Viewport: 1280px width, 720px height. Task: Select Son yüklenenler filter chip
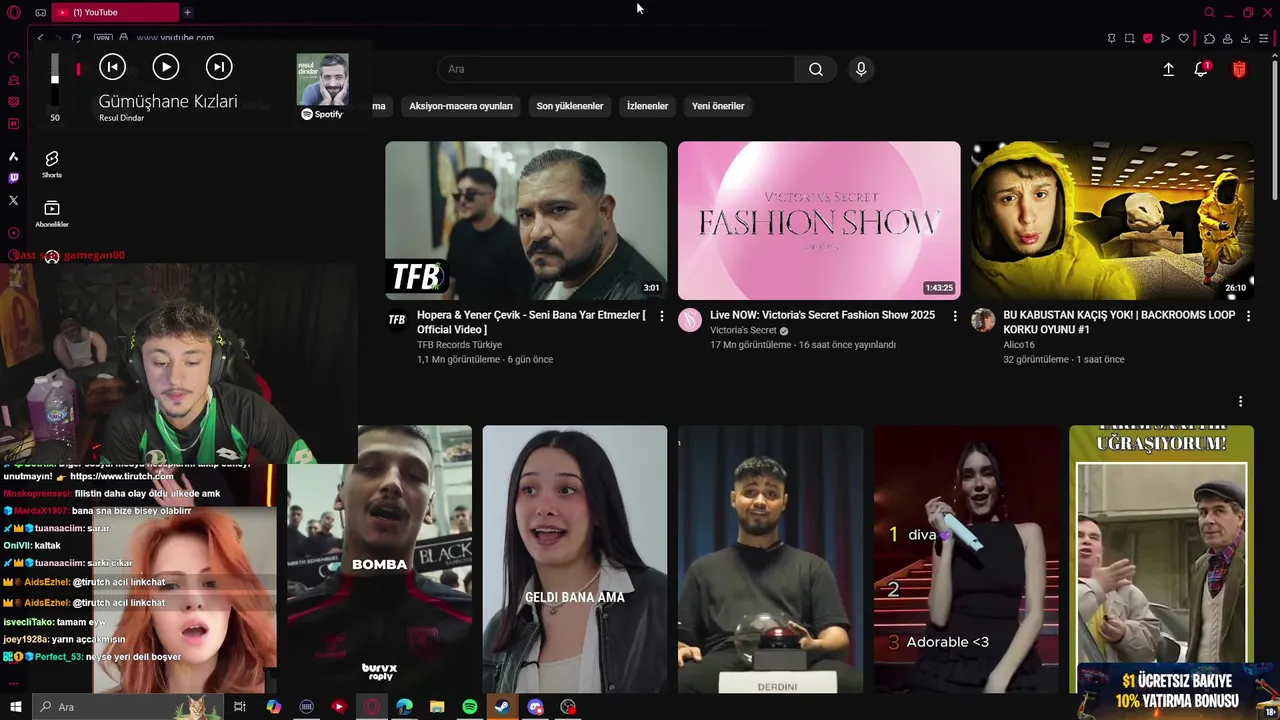coord(570,106)
